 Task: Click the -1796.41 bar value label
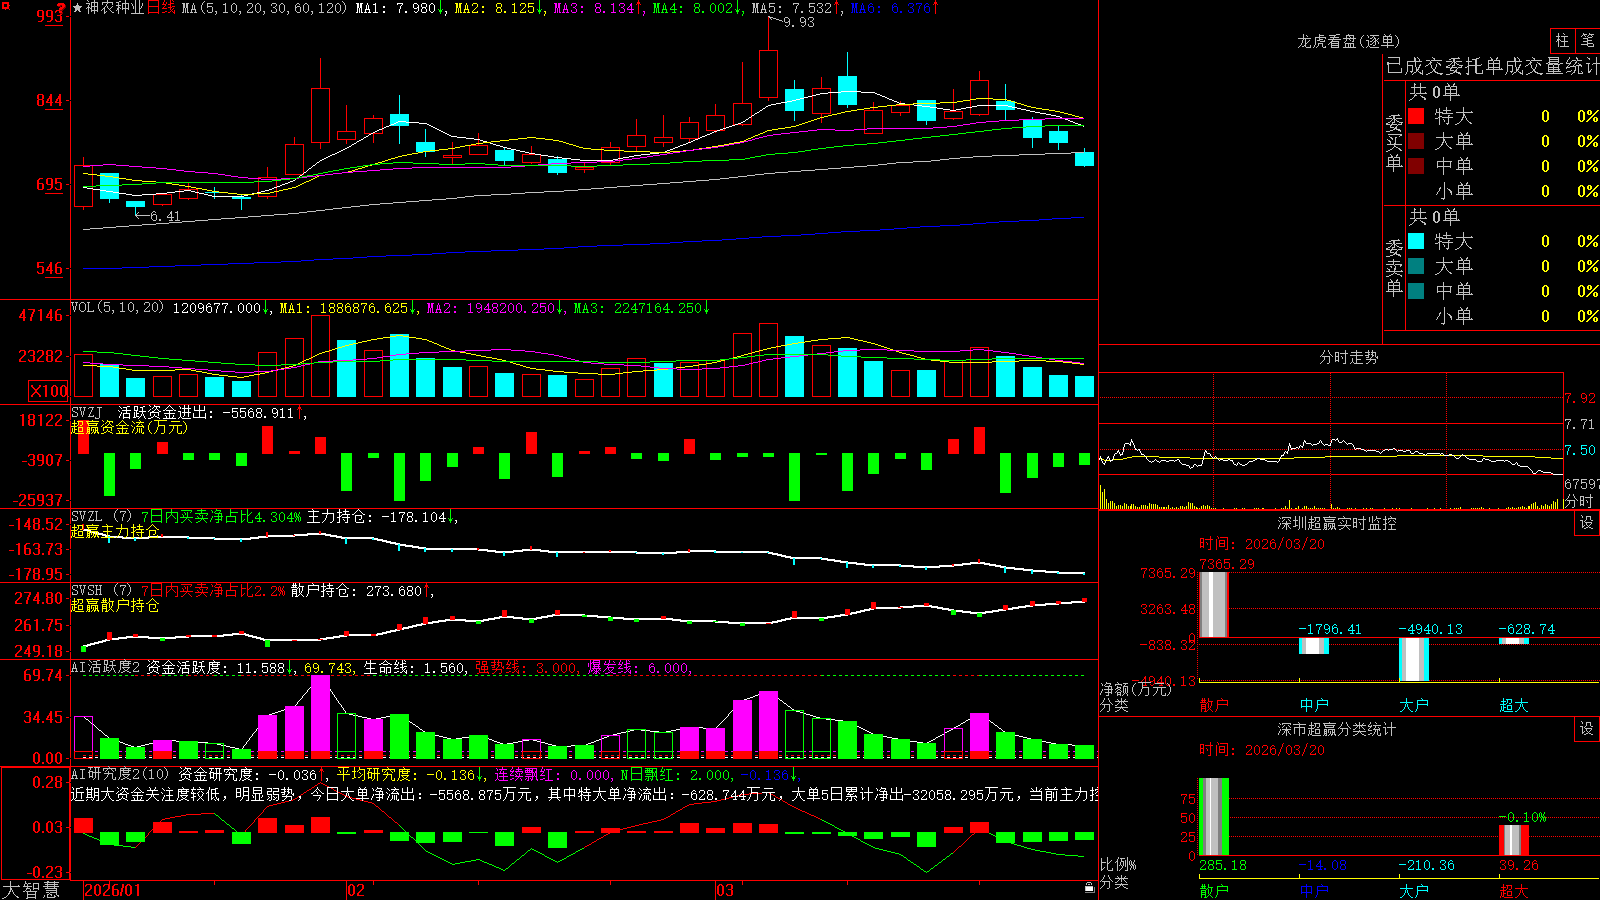click(1330, 629)
